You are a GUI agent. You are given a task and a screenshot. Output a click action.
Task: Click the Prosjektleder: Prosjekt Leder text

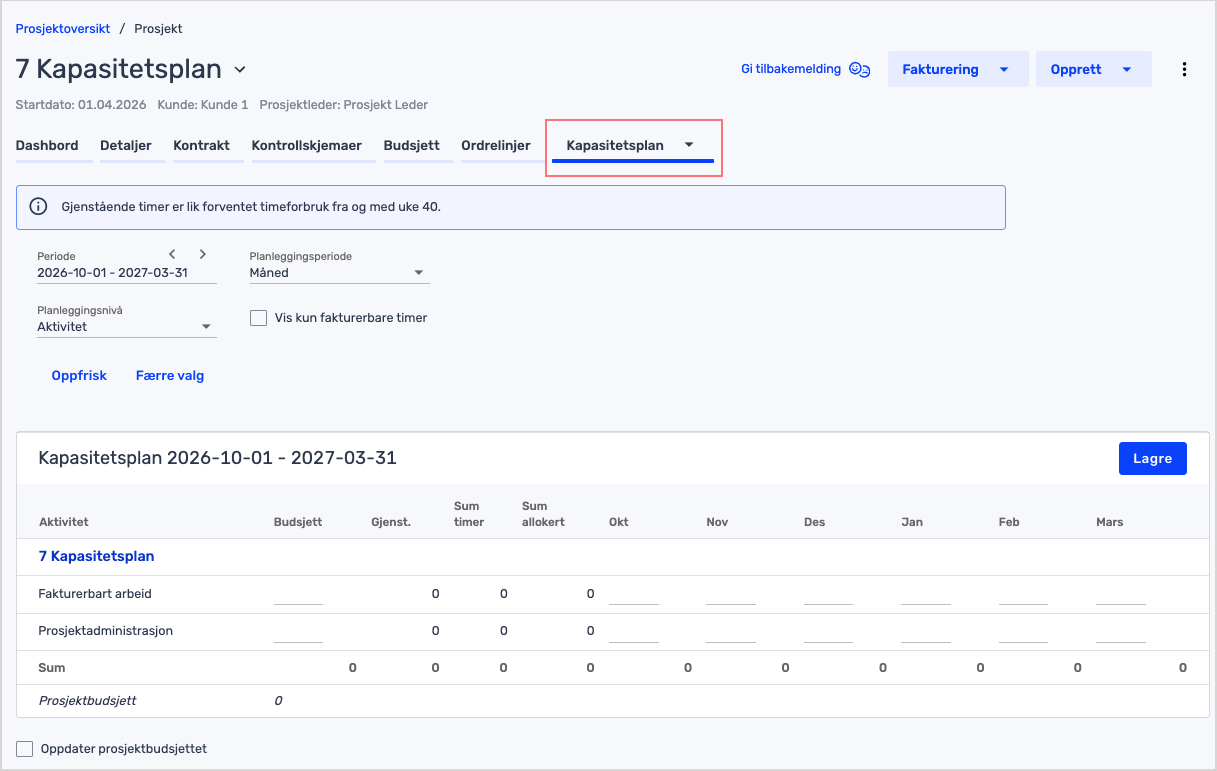[343, 105]
